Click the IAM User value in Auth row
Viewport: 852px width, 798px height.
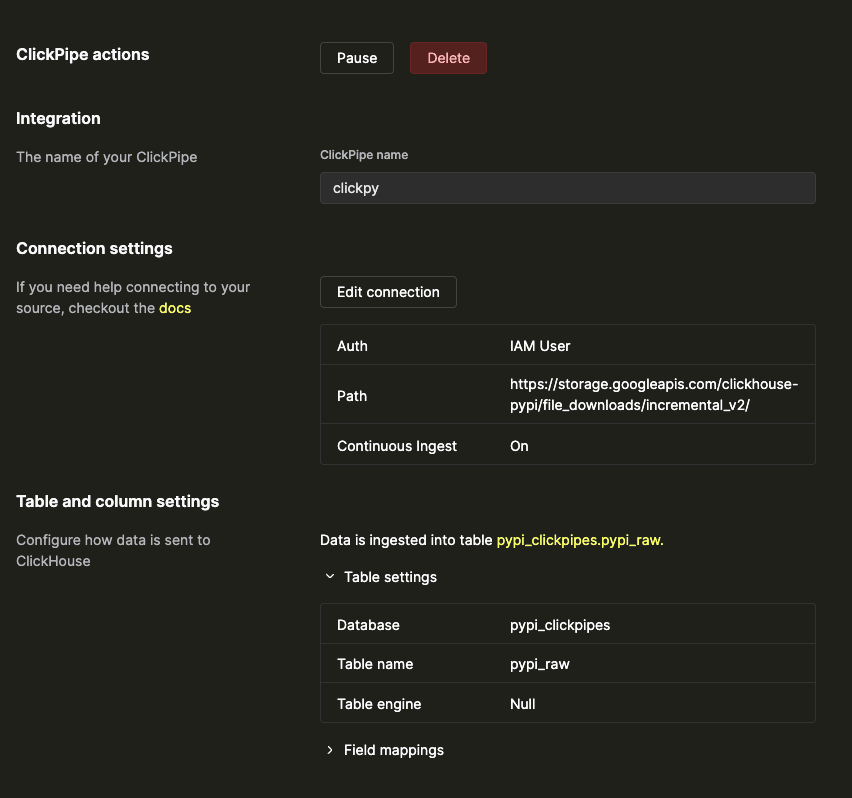click(x=540, y=346)
